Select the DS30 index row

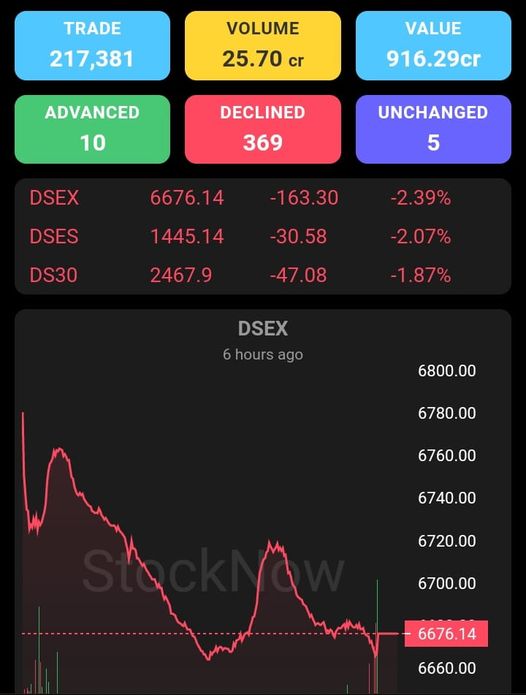(x=263, y=275)
